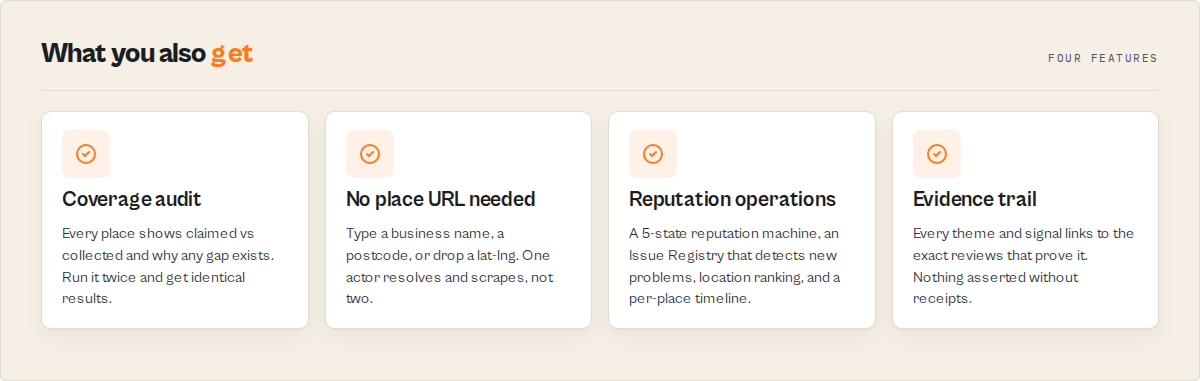Click the description starting "Every theme and signal"
The width and height of the screenshot is (1200, 381).
(1024, 266)
